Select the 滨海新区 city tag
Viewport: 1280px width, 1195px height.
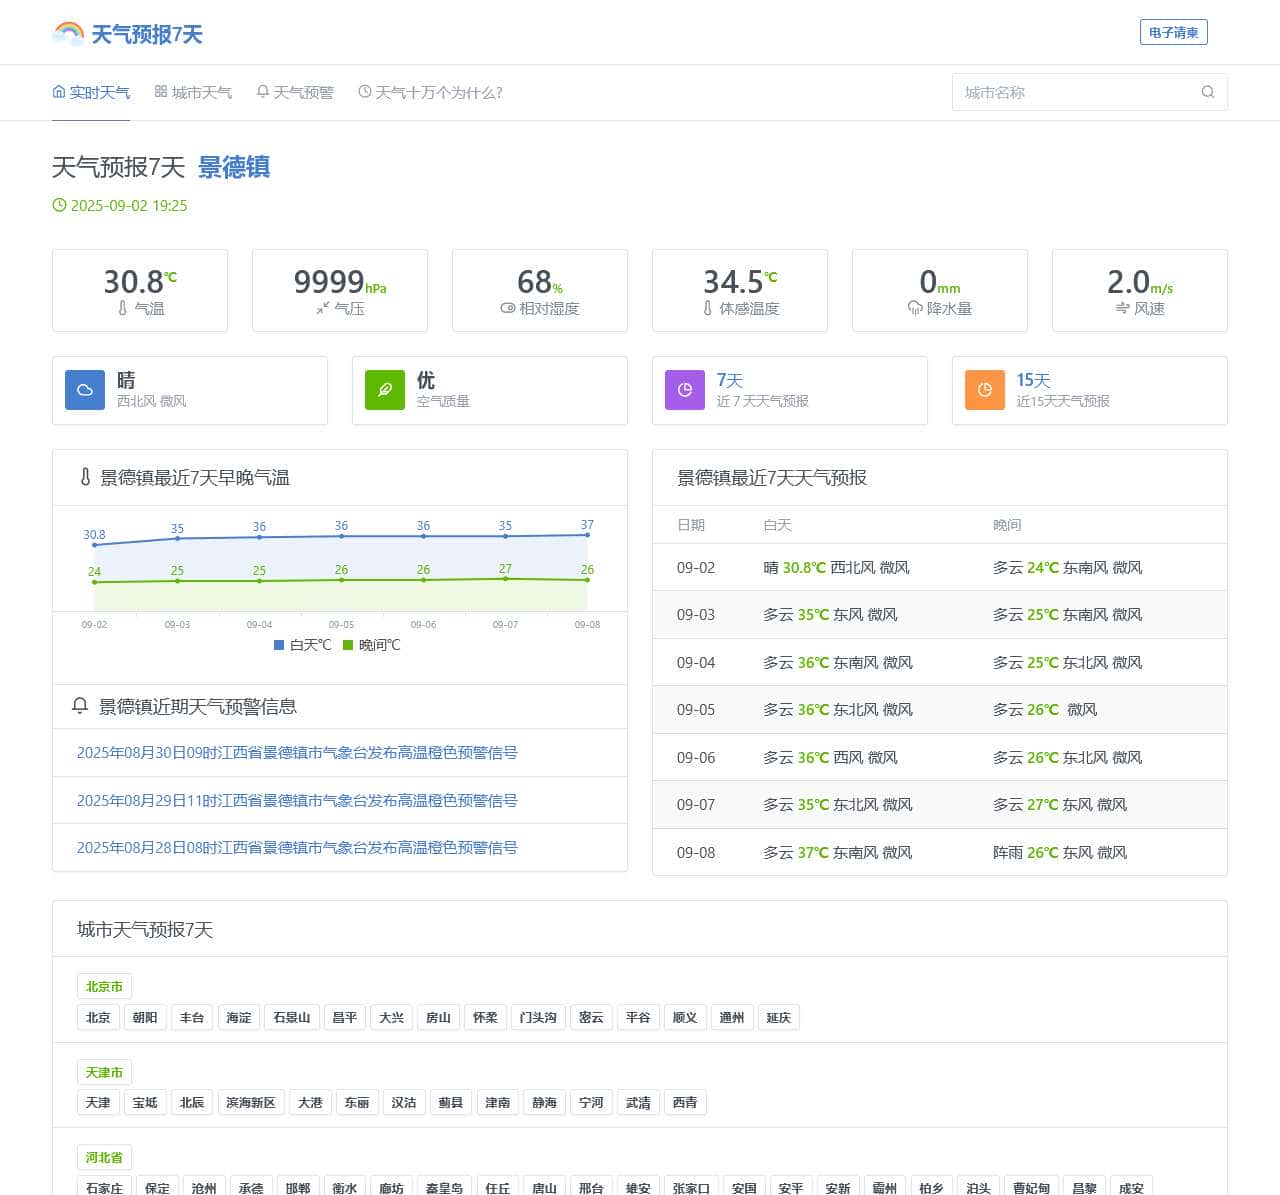250,1102
